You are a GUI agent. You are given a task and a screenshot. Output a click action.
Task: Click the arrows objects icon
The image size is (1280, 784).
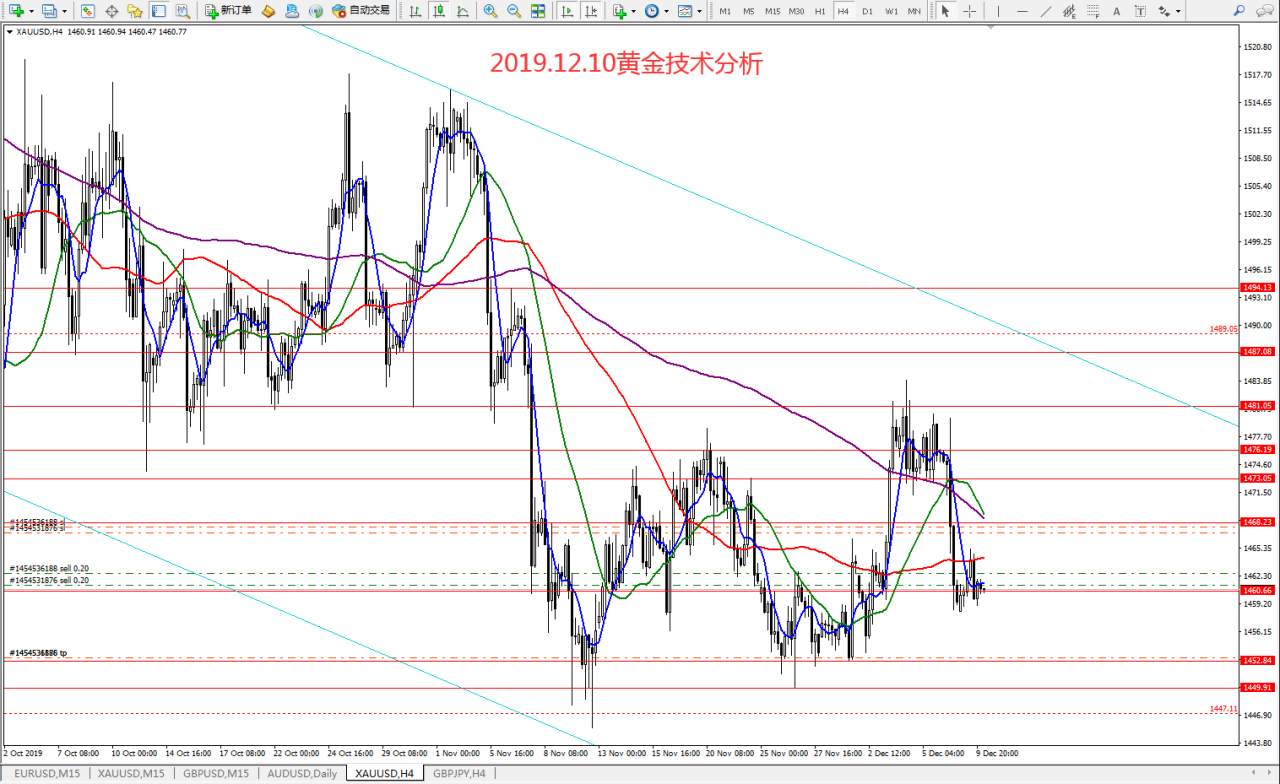click(x=1164, y=10)
